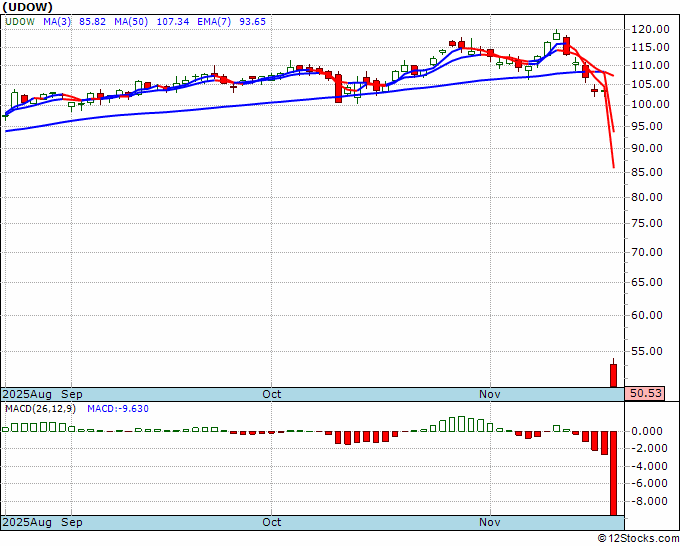
Task: Click the 105.00 price axis label
Action: [650, 84]
